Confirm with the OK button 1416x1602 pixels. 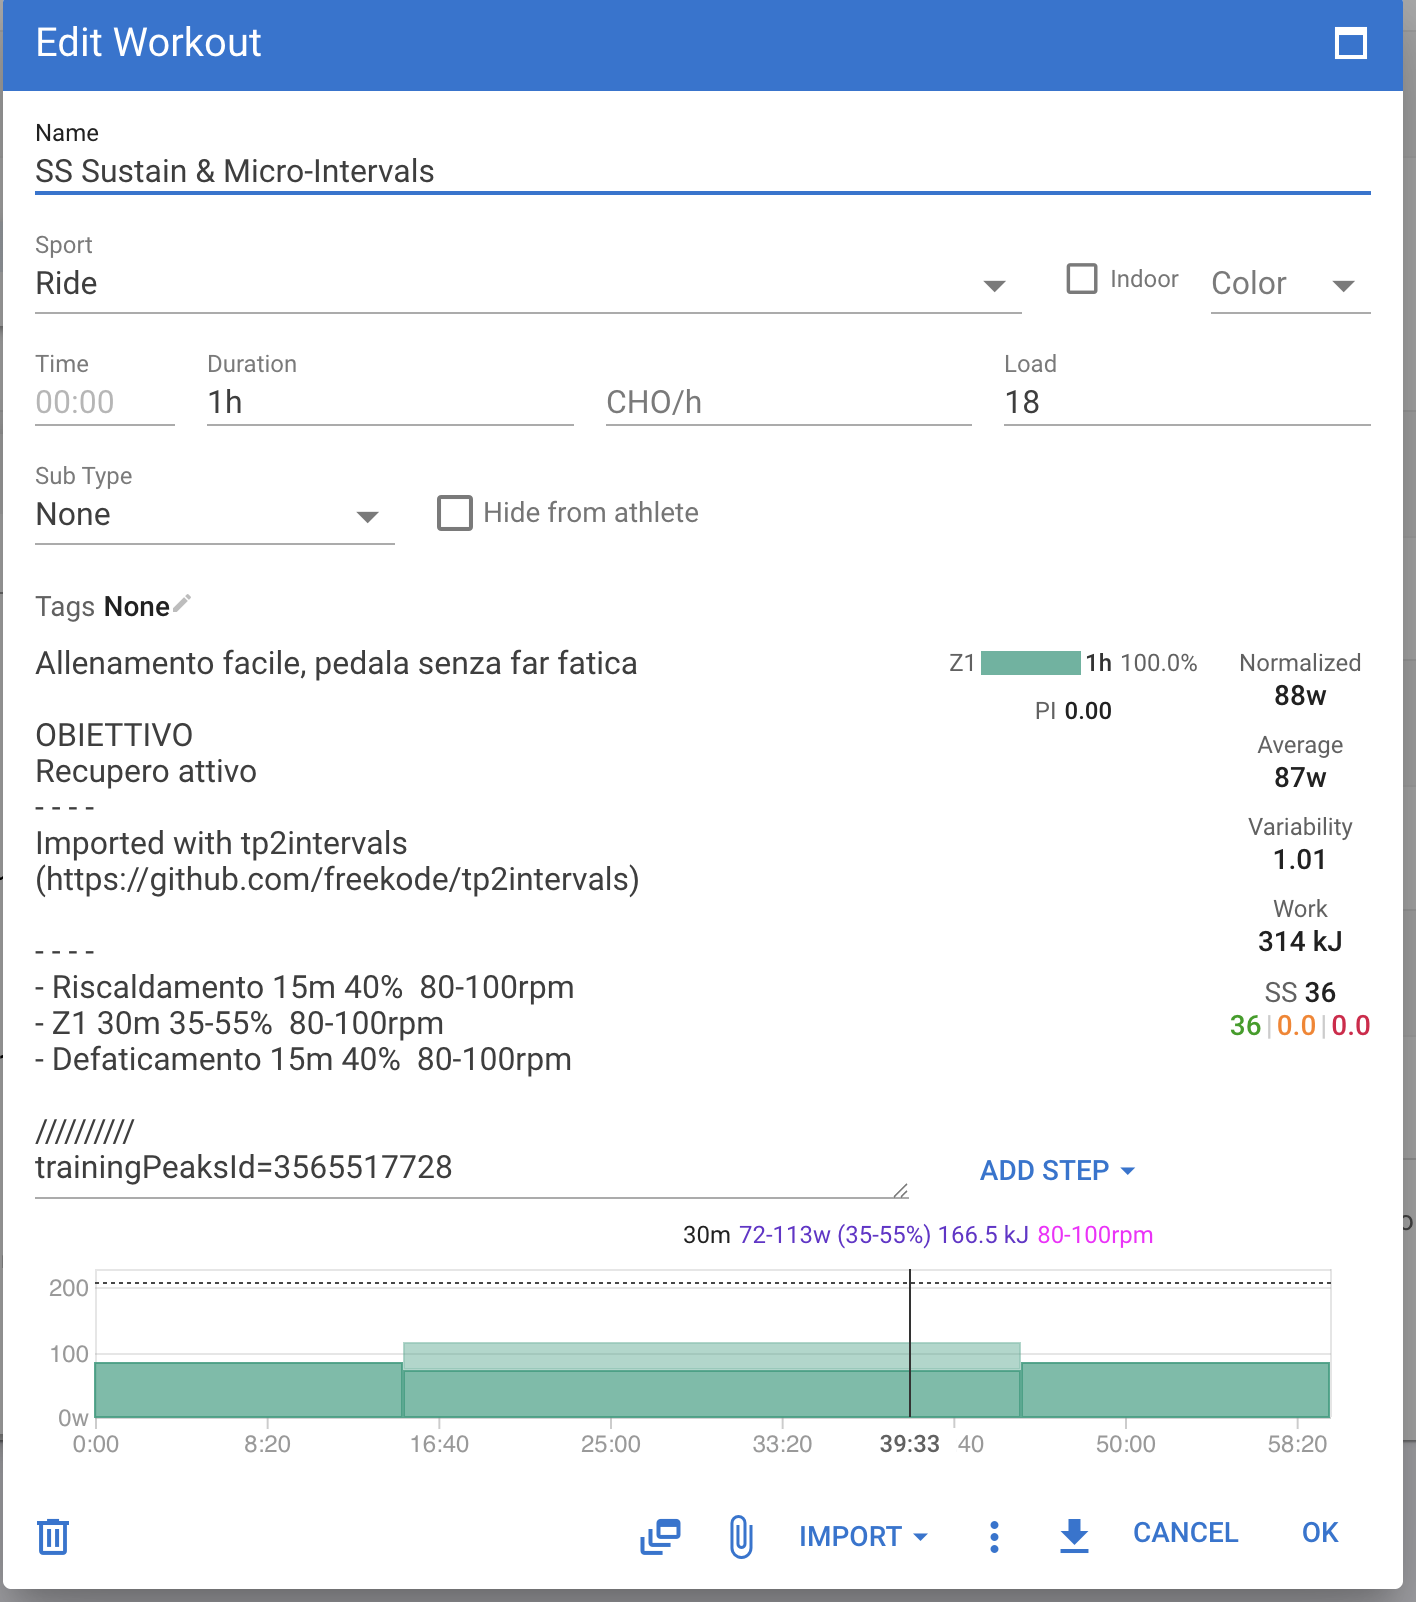tap(1319, 1533)
